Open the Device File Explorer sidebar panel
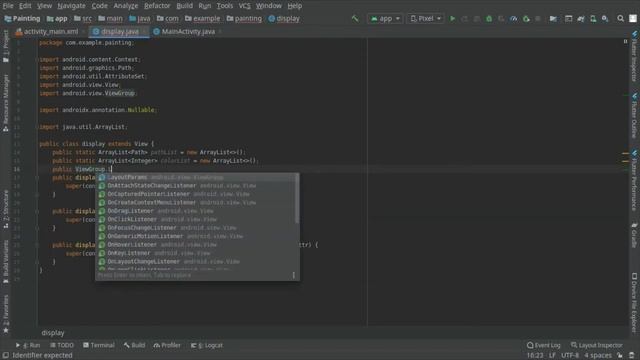The image size is (640, 360). click(x=634, y=302)
